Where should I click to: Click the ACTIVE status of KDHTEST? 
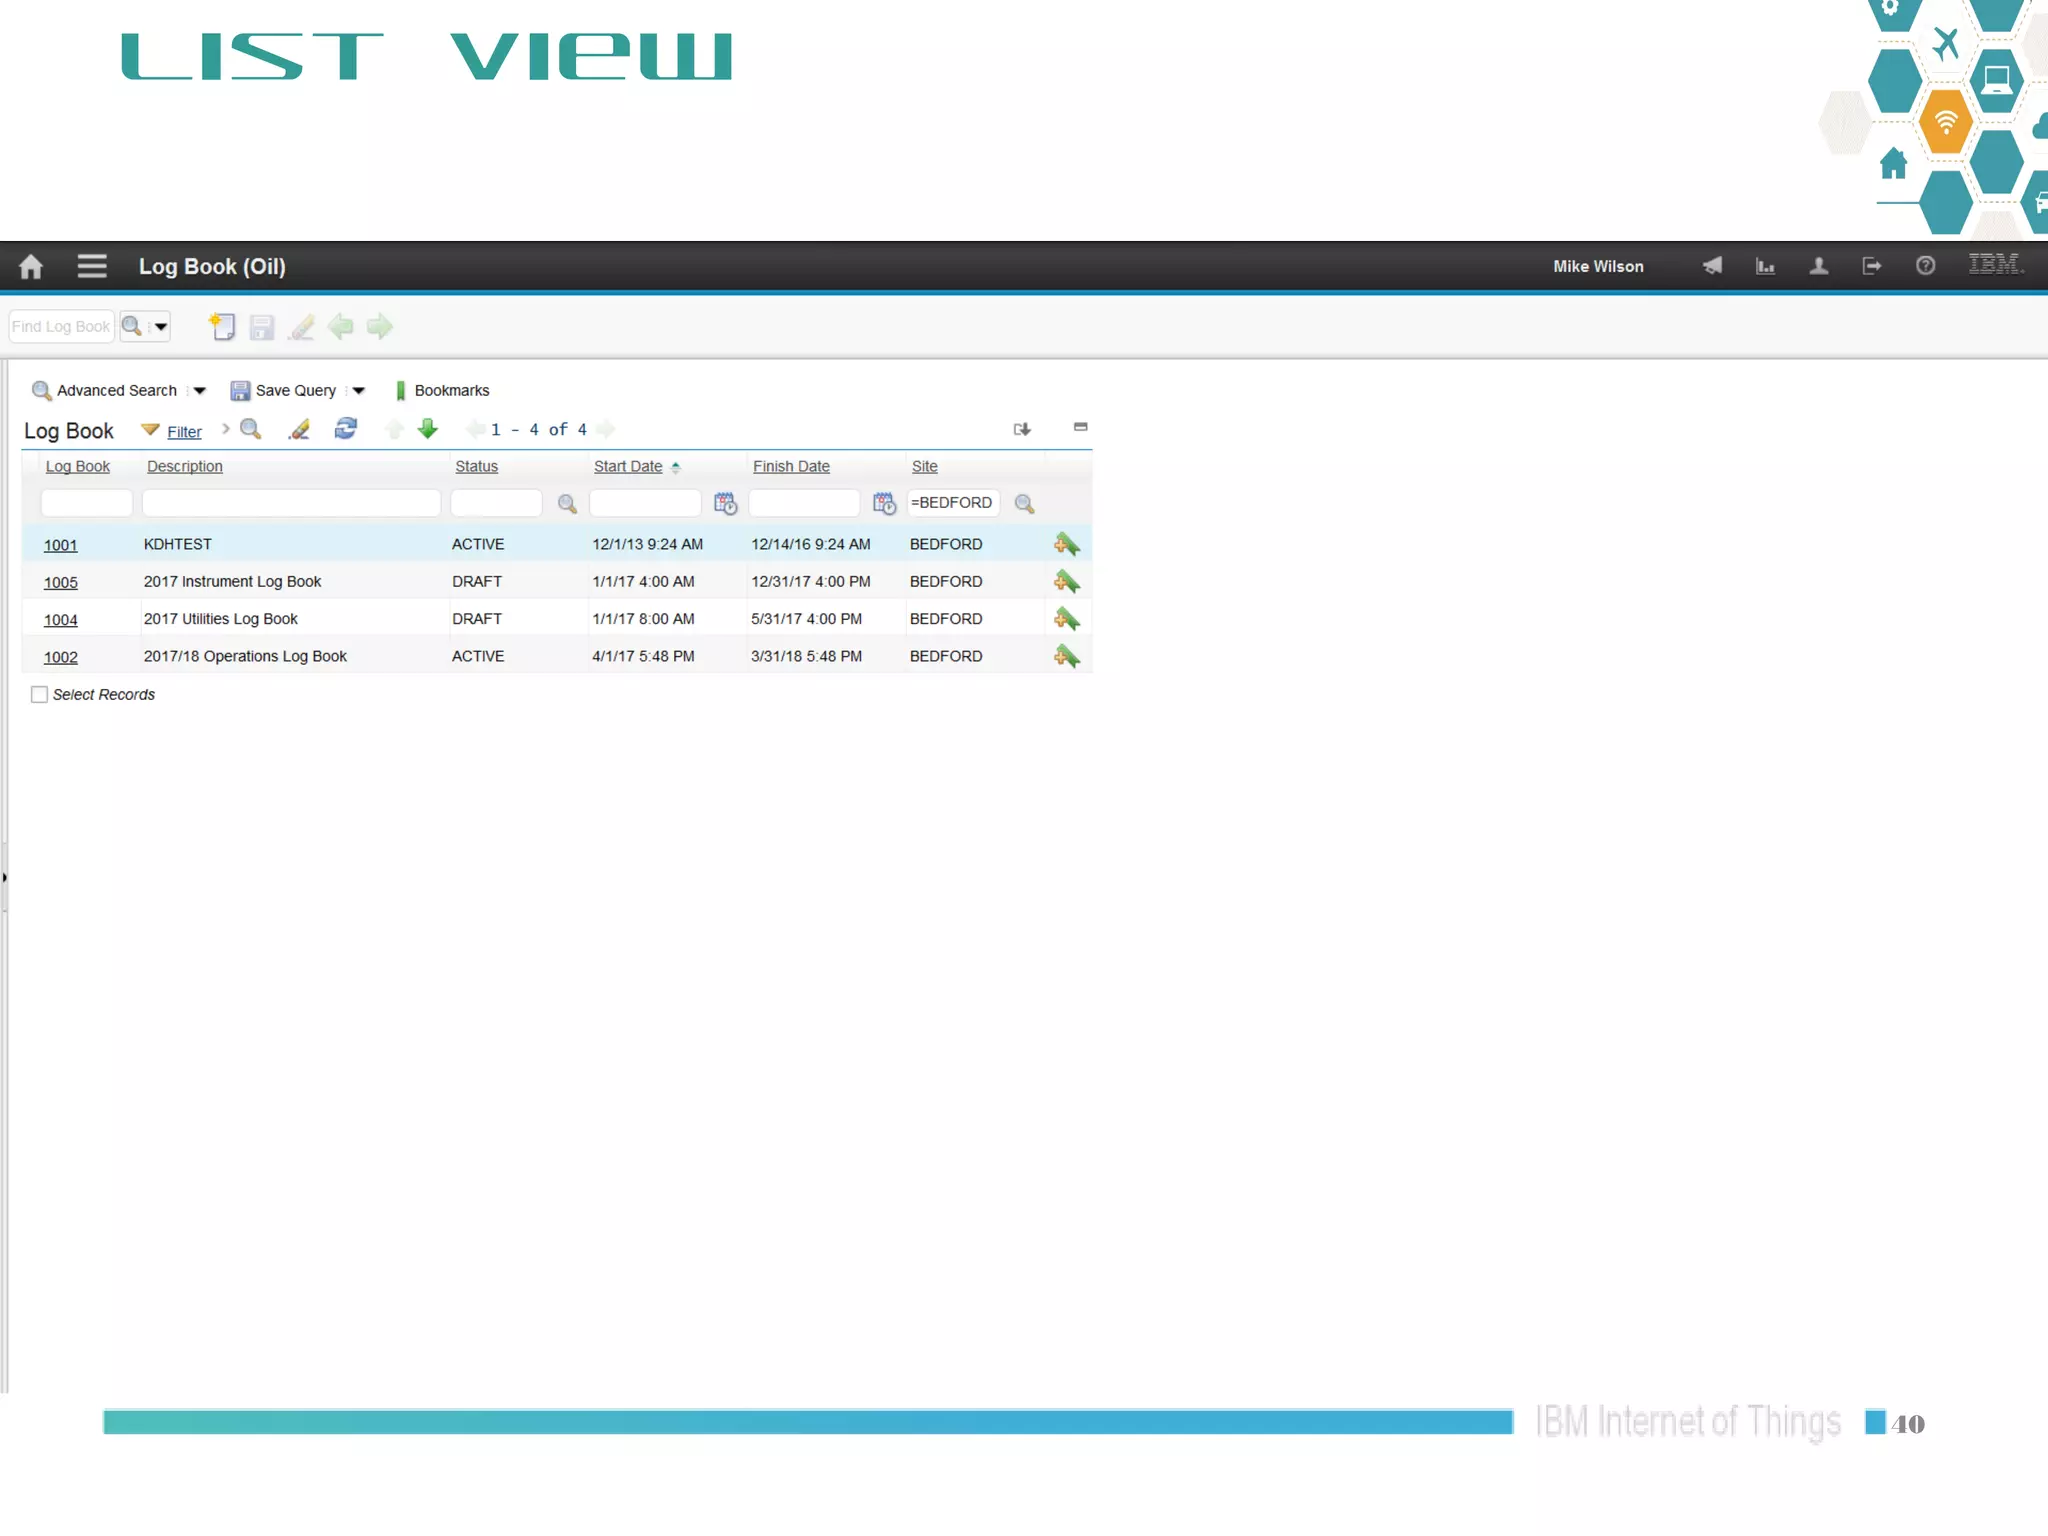[478, 544]
